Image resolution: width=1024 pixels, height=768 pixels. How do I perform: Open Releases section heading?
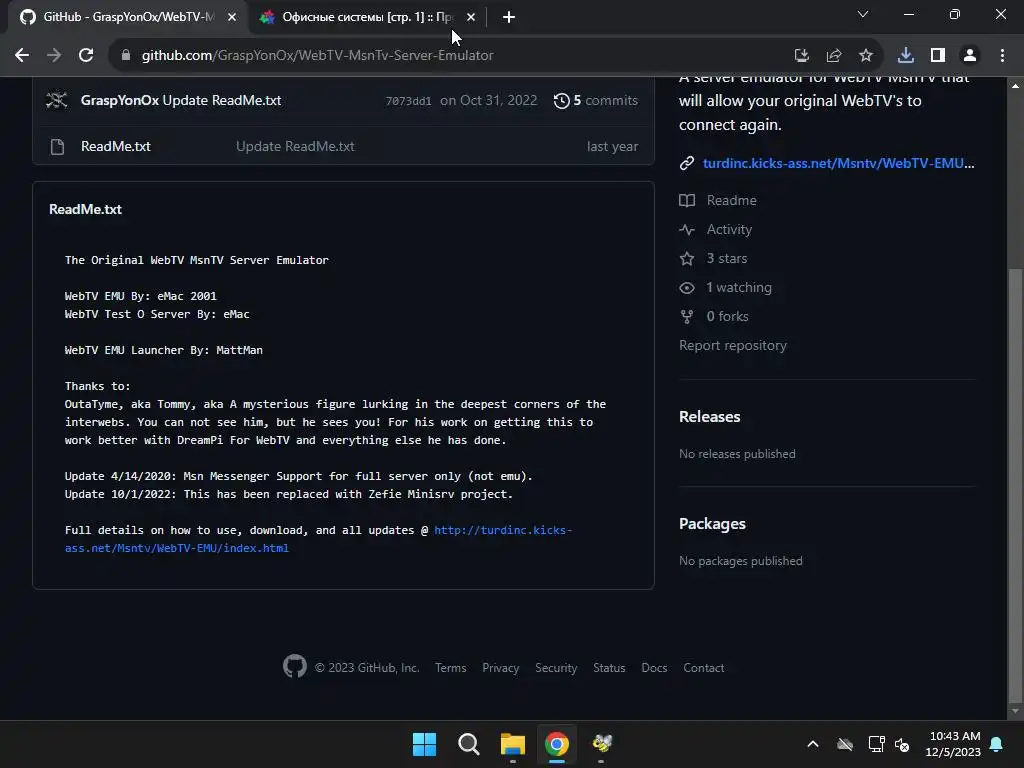click(710, 417)
